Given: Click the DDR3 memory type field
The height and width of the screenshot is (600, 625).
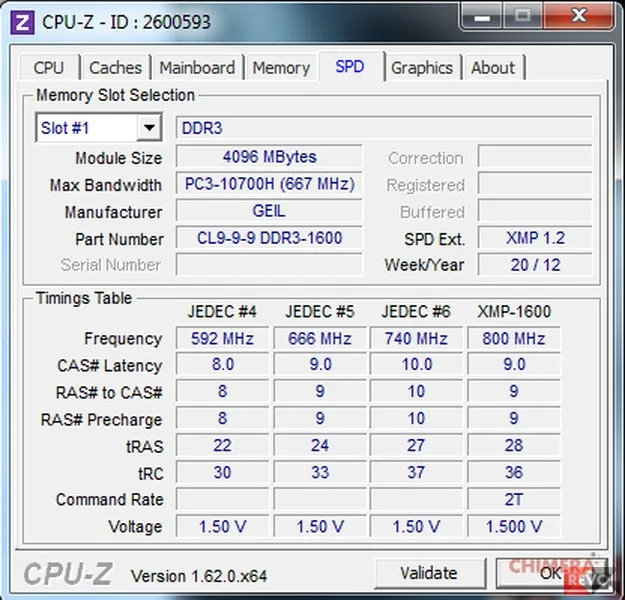Looking at the screenshot, I should (x=383, y=128).
